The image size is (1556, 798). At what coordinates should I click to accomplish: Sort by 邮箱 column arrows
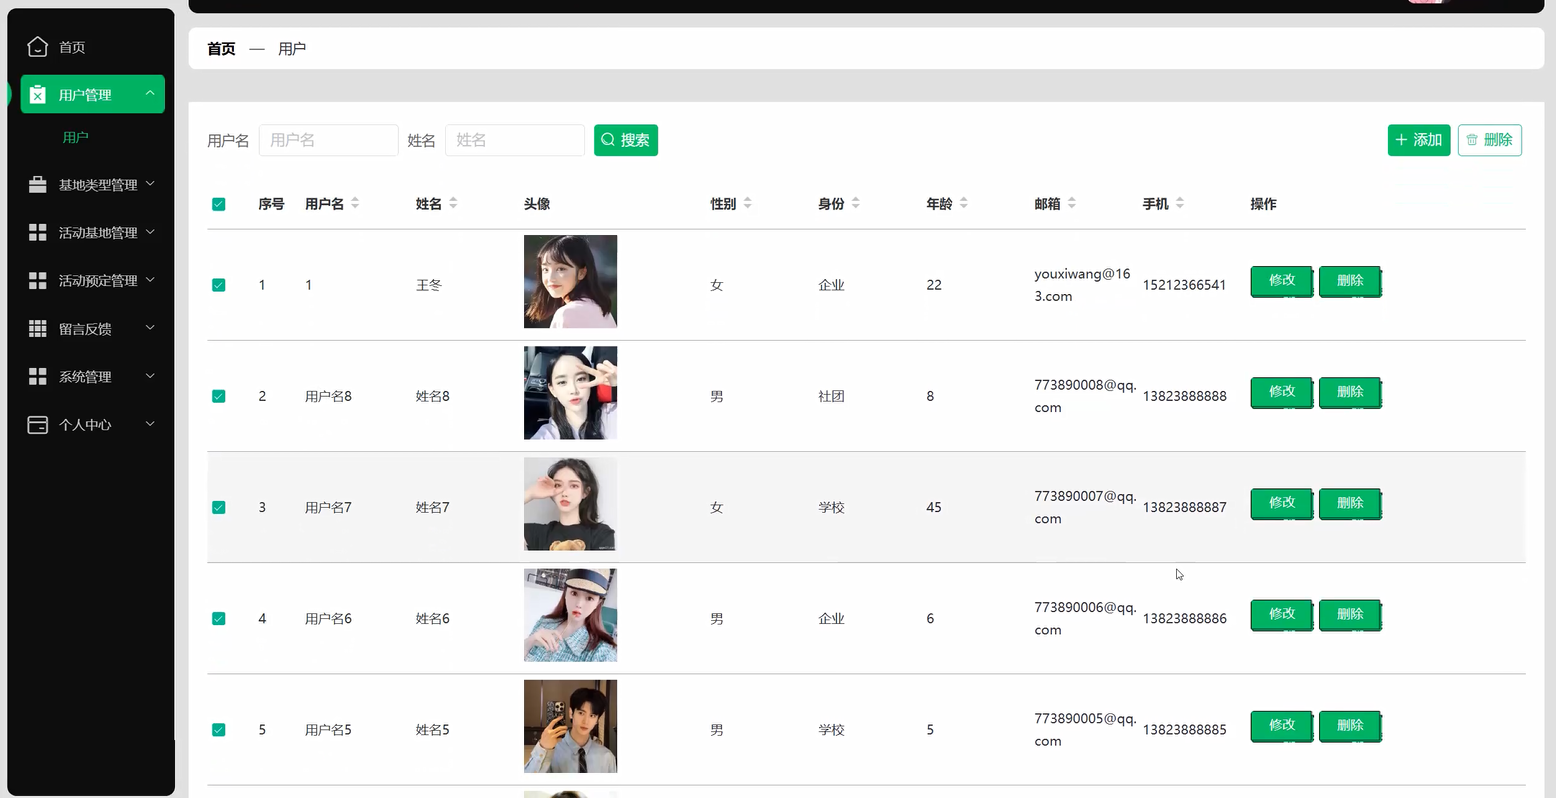click(x=1071, y=203)
